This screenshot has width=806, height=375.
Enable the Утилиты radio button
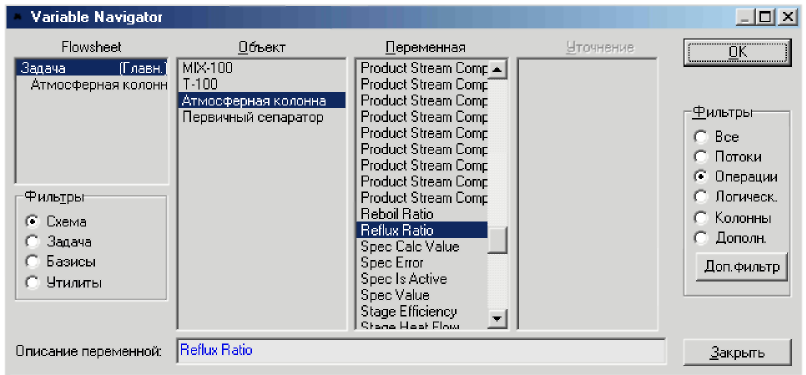32,283
